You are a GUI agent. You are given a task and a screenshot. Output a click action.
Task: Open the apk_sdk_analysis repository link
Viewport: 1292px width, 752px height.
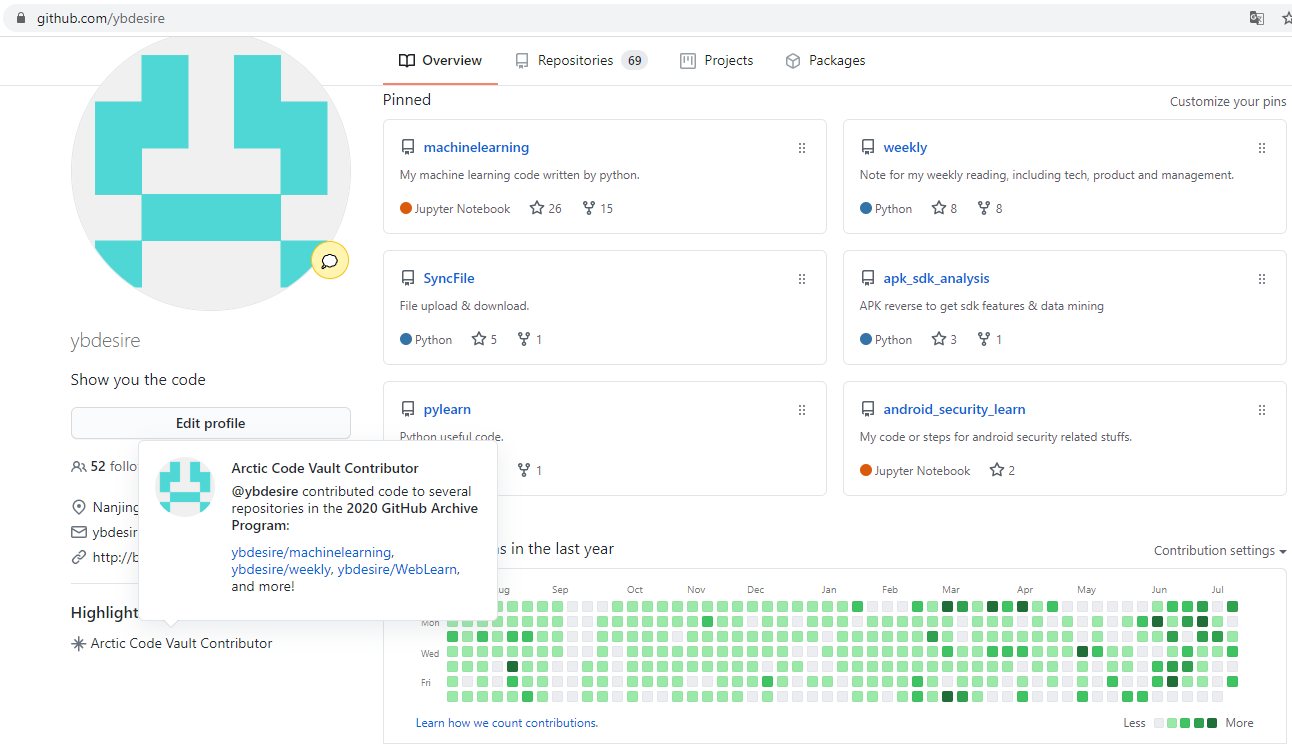click(936, 279)
